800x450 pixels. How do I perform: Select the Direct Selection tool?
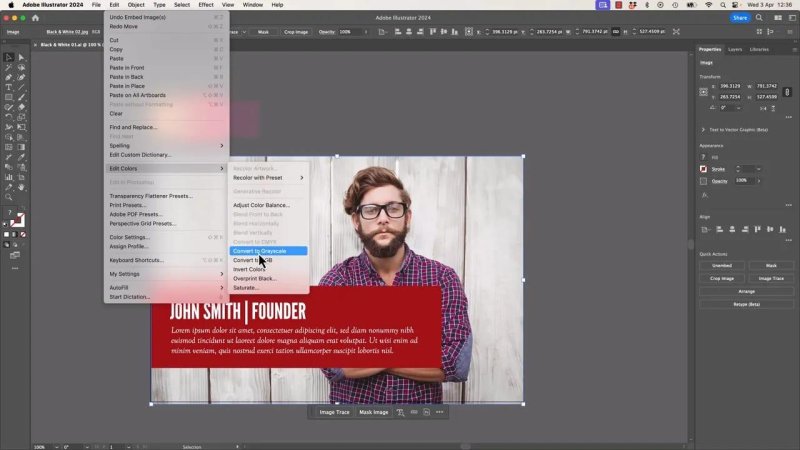point(21,58)
